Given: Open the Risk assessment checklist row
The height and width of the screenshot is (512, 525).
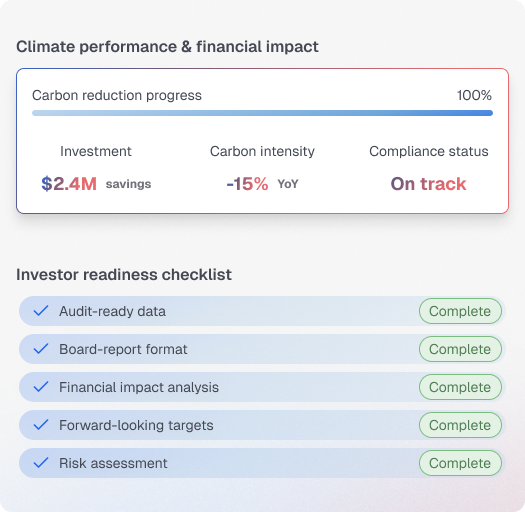Looking at the screenshot, I should 262,463.
